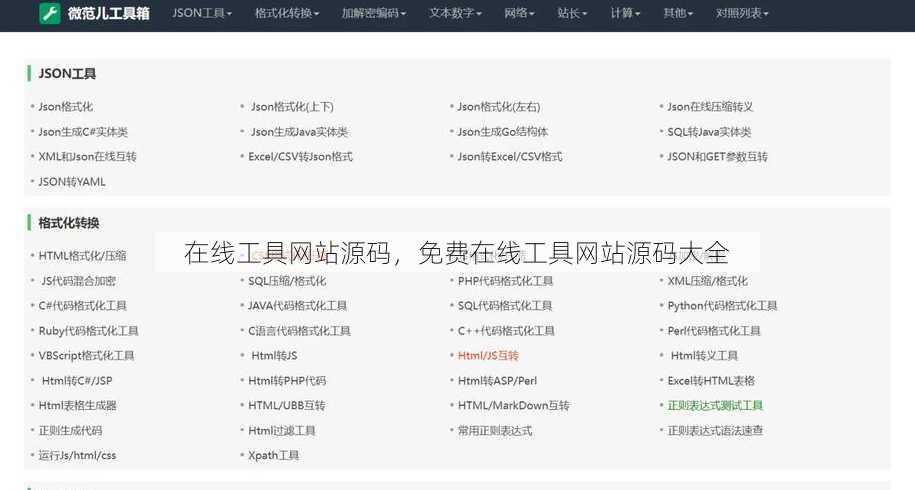This screenshot has height=490, width=915.
Task: Expand the 站长 menu
Action: (572, 13)
